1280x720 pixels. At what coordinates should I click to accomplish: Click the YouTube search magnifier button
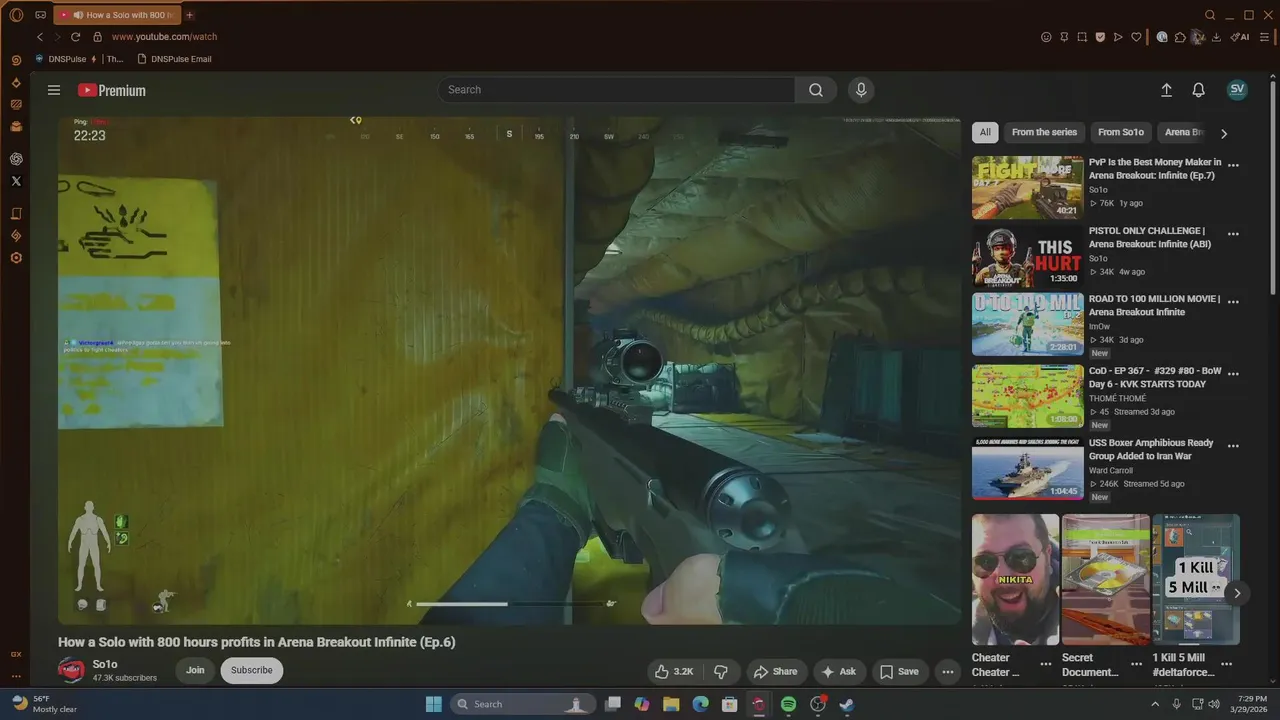816,90
